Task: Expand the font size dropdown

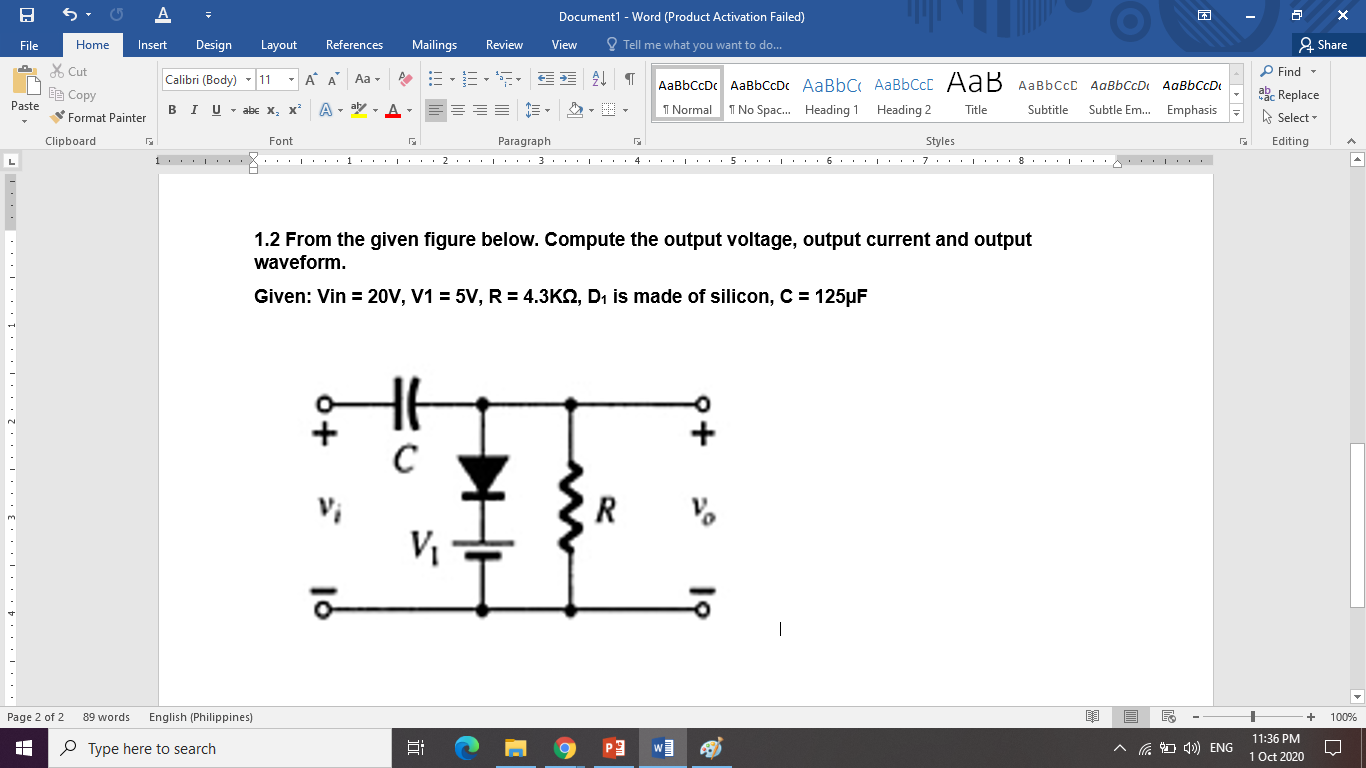Action: [x=291, y=79]
